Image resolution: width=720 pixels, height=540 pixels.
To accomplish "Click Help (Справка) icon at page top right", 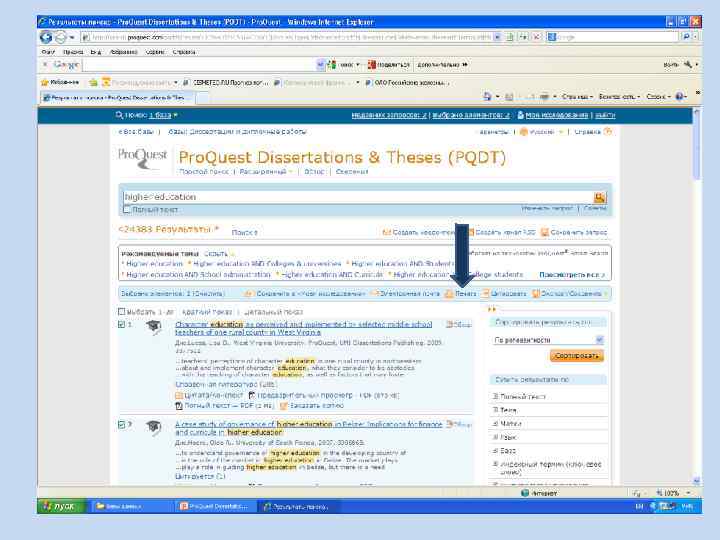I will pyautogui.click(x=608, y=132).
